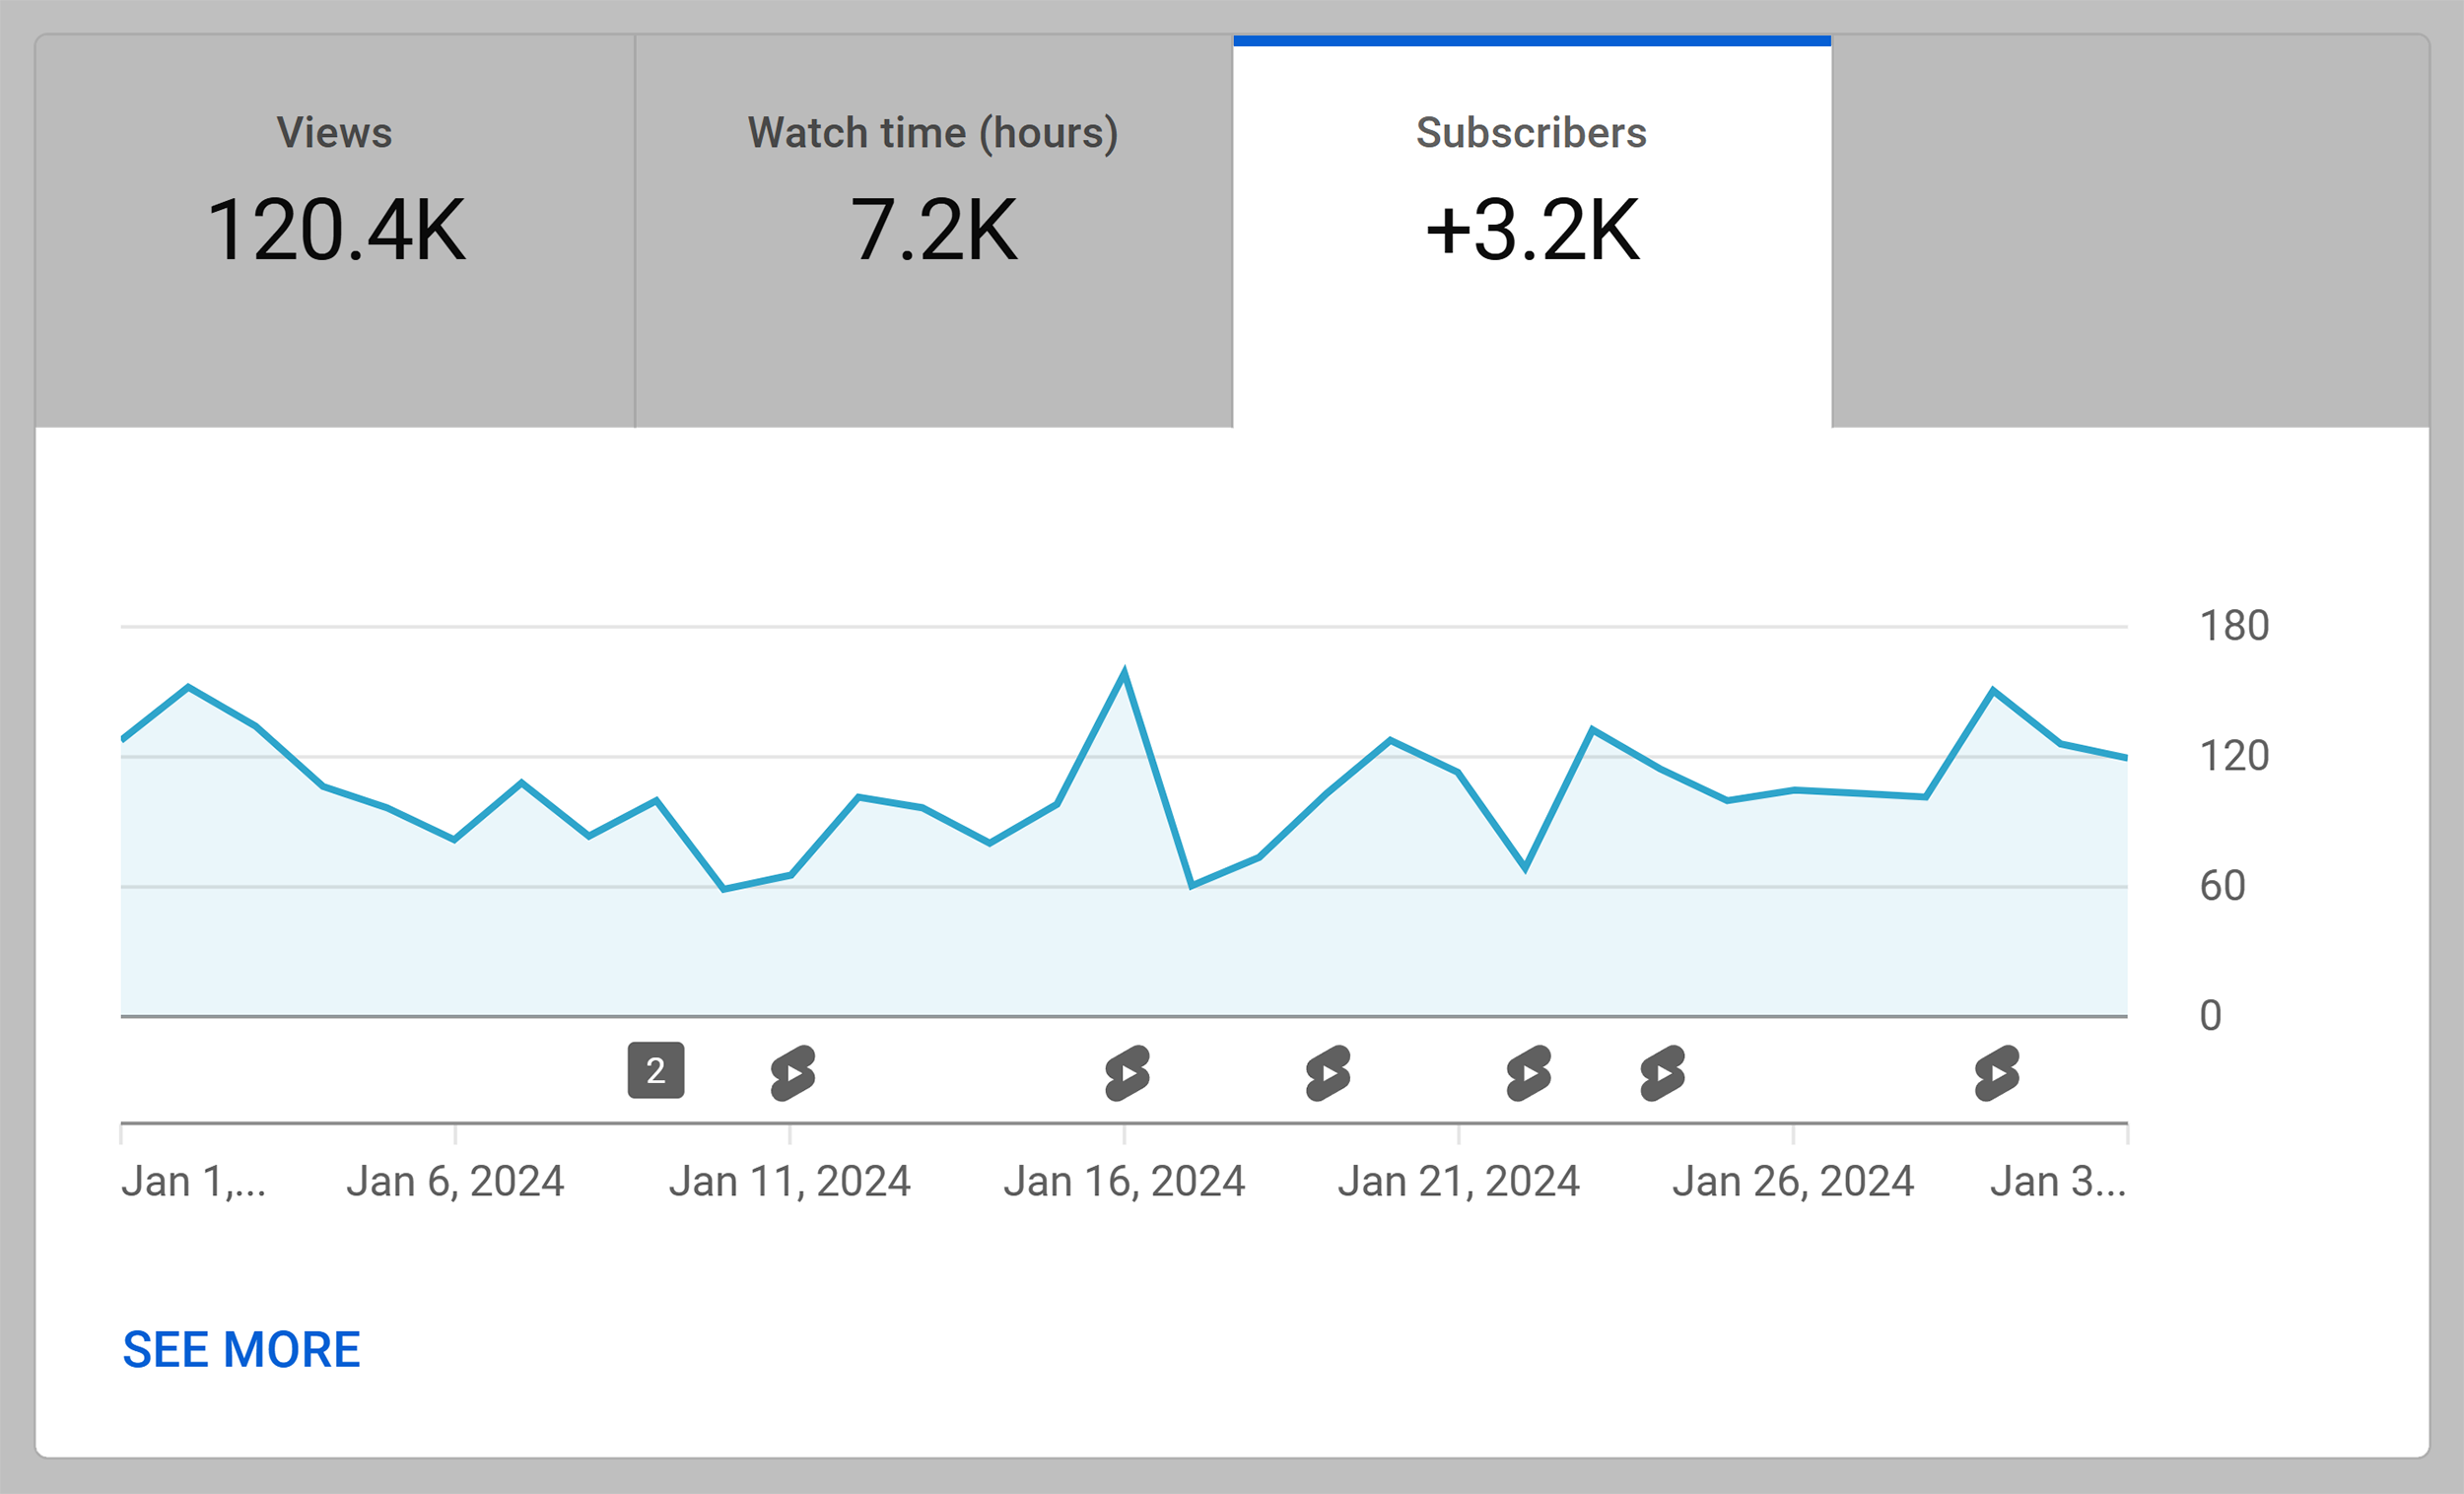The image size is (2464, 1494).
Task: Click the Shorts icon at Jan 24
Action: coord(1663,1073)
